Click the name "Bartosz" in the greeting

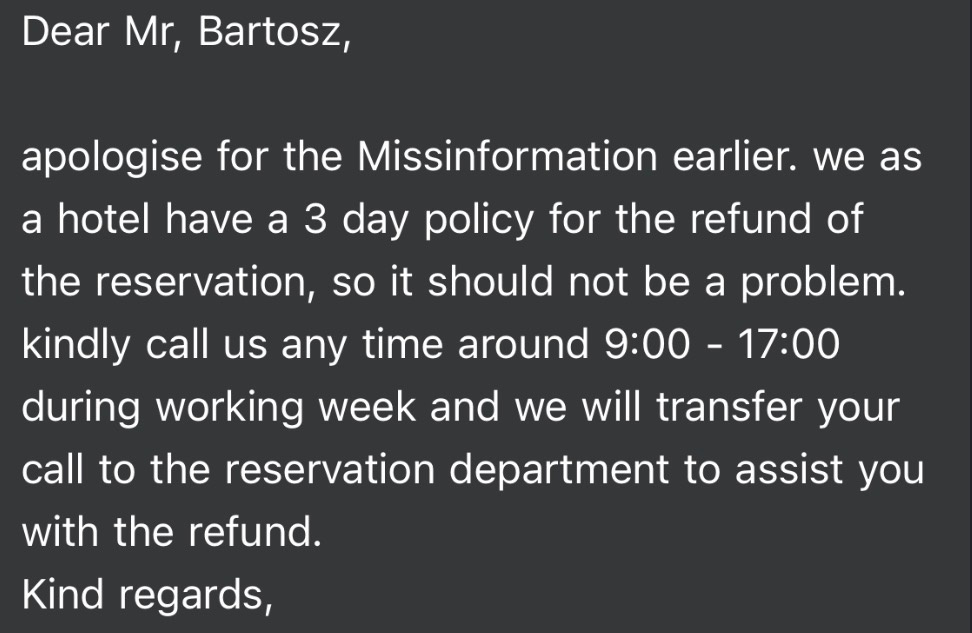click(272, 33)
